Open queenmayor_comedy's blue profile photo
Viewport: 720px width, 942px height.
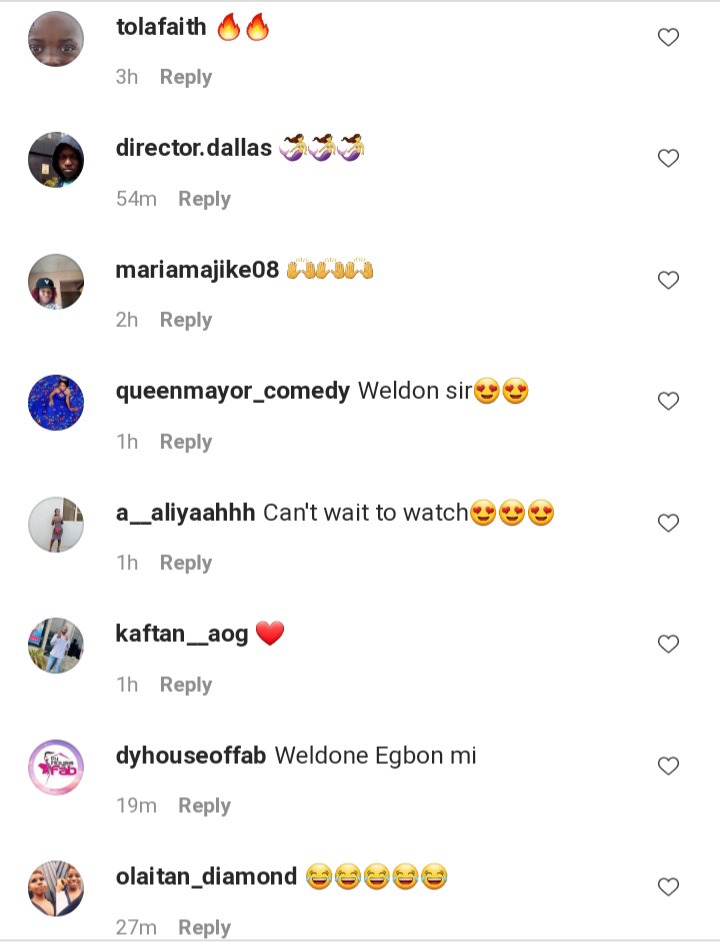pos(56,403)
